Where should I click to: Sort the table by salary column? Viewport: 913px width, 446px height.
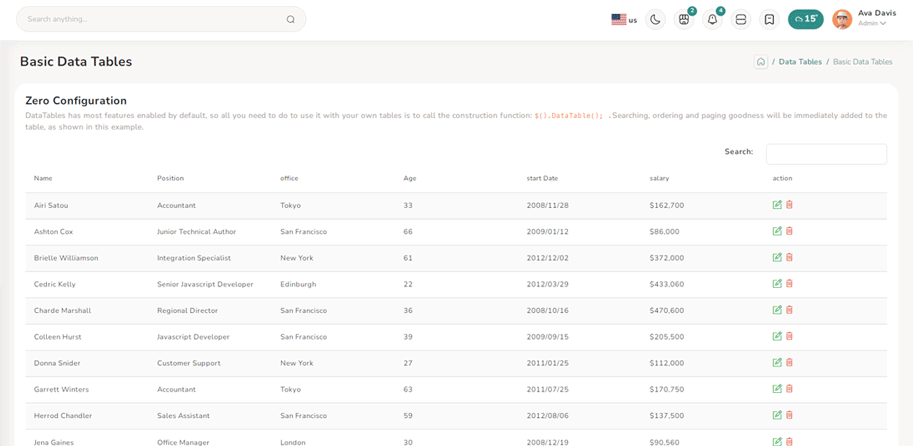click(659, 178)
